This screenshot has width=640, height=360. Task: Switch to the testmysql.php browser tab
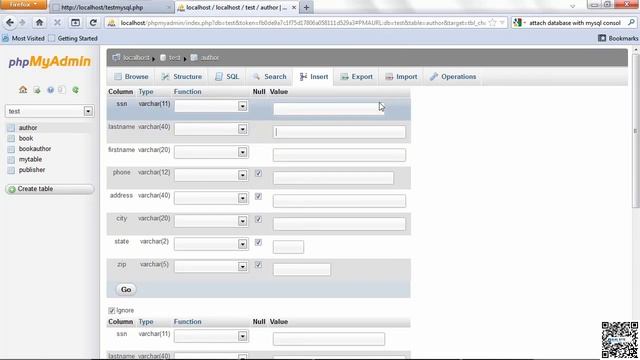tap(111, 7)
